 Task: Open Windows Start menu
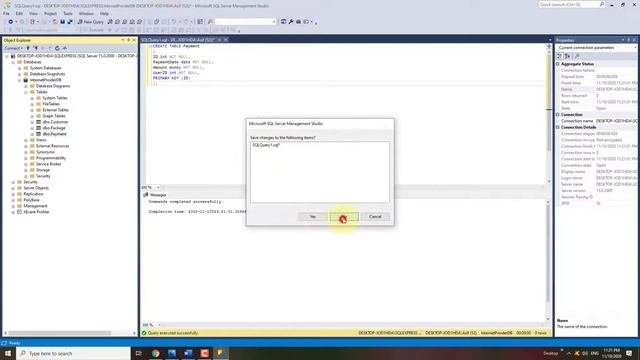point(8,353)
